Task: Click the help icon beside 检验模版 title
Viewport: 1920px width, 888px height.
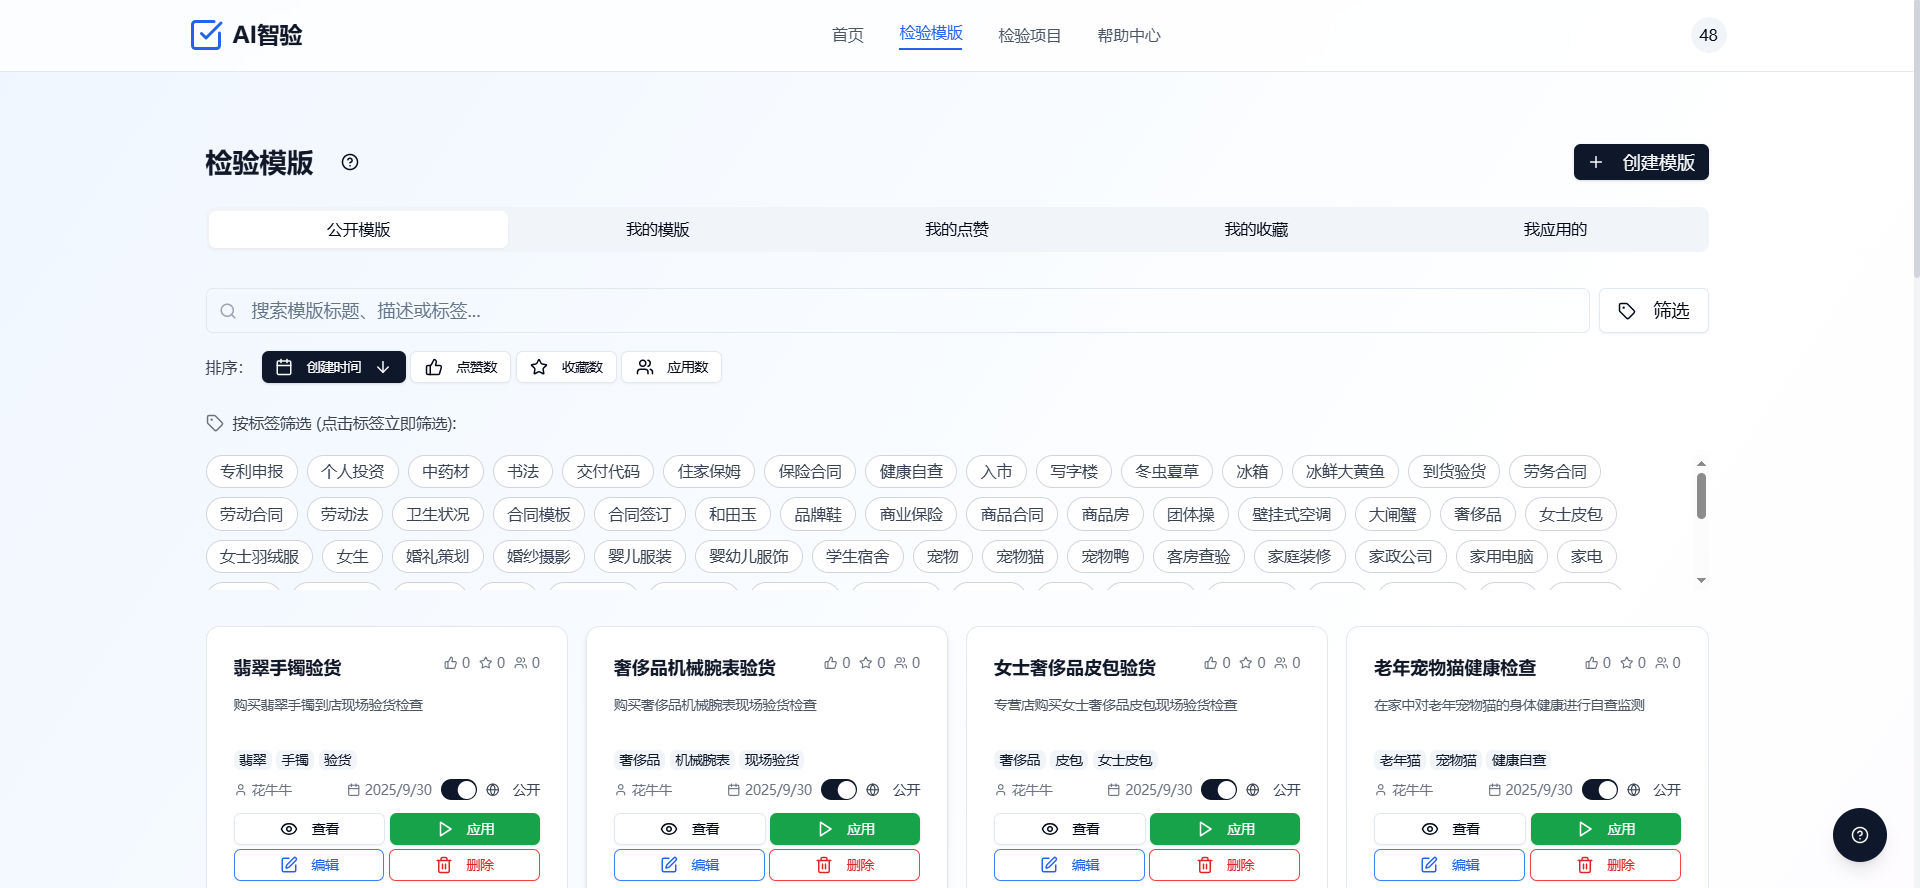Action: [x=350, y=162]
